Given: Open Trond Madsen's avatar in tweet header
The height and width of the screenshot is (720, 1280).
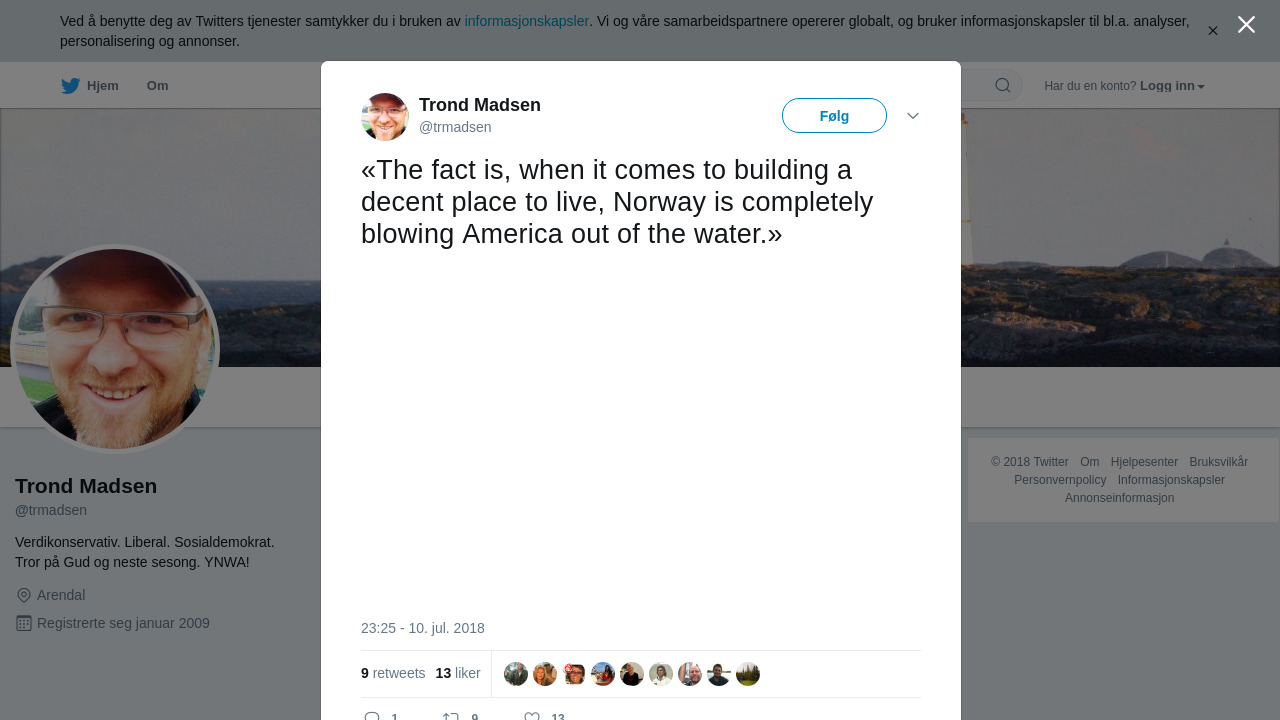Looking at the screenshot, I should [385, 117].
